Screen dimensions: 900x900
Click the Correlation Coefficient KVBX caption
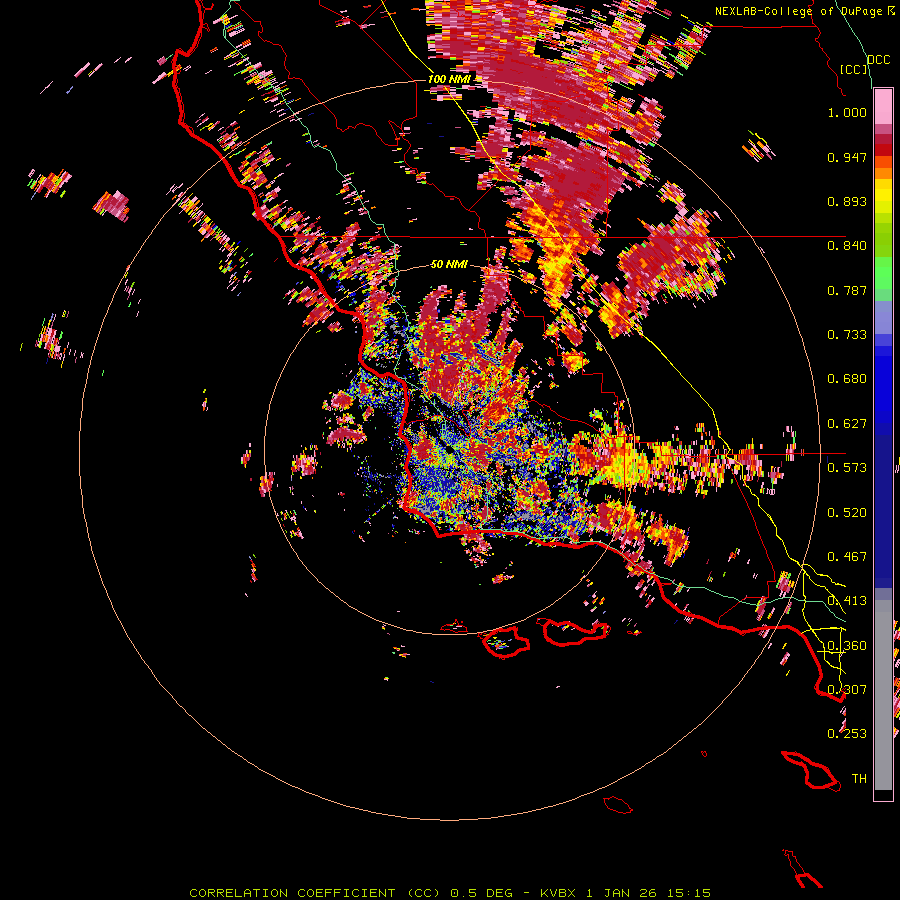(450, 893)
